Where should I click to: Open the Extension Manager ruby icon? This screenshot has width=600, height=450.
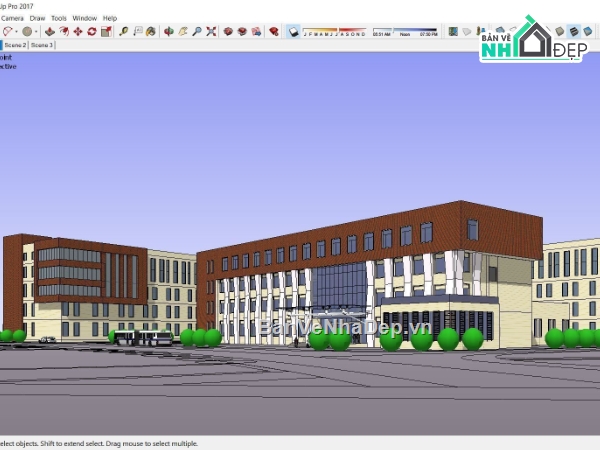pyautogui.click(x=274, y=31)
